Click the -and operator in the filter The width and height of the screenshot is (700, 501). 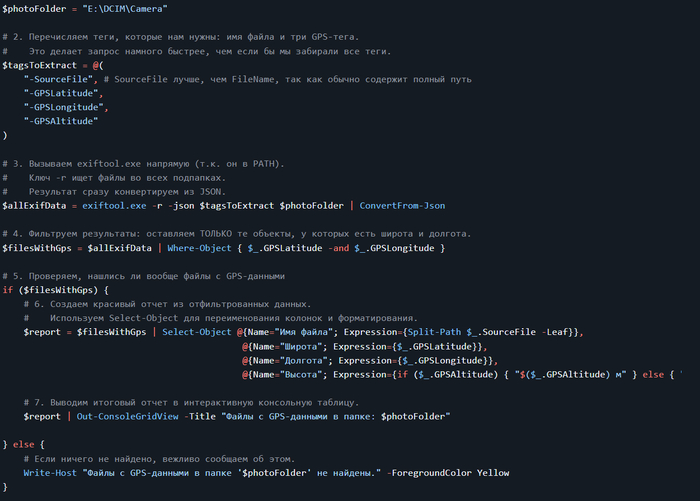[x=340, y=247]
